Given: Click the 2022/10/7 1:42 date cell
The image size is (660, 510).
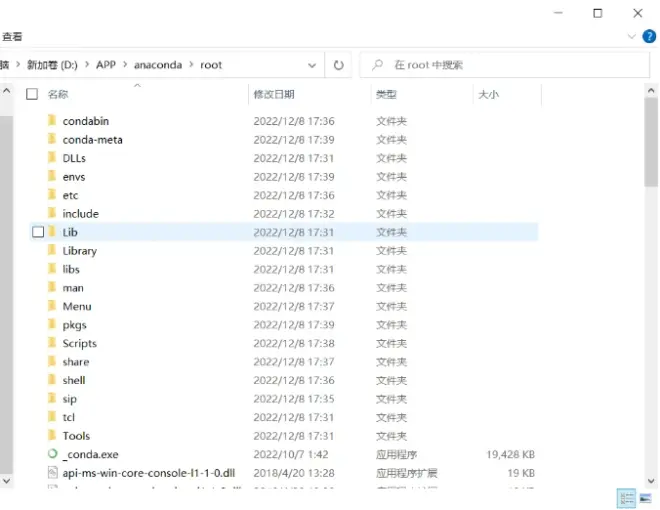Looking at the screenshot, I should click(x=291, y=454).
